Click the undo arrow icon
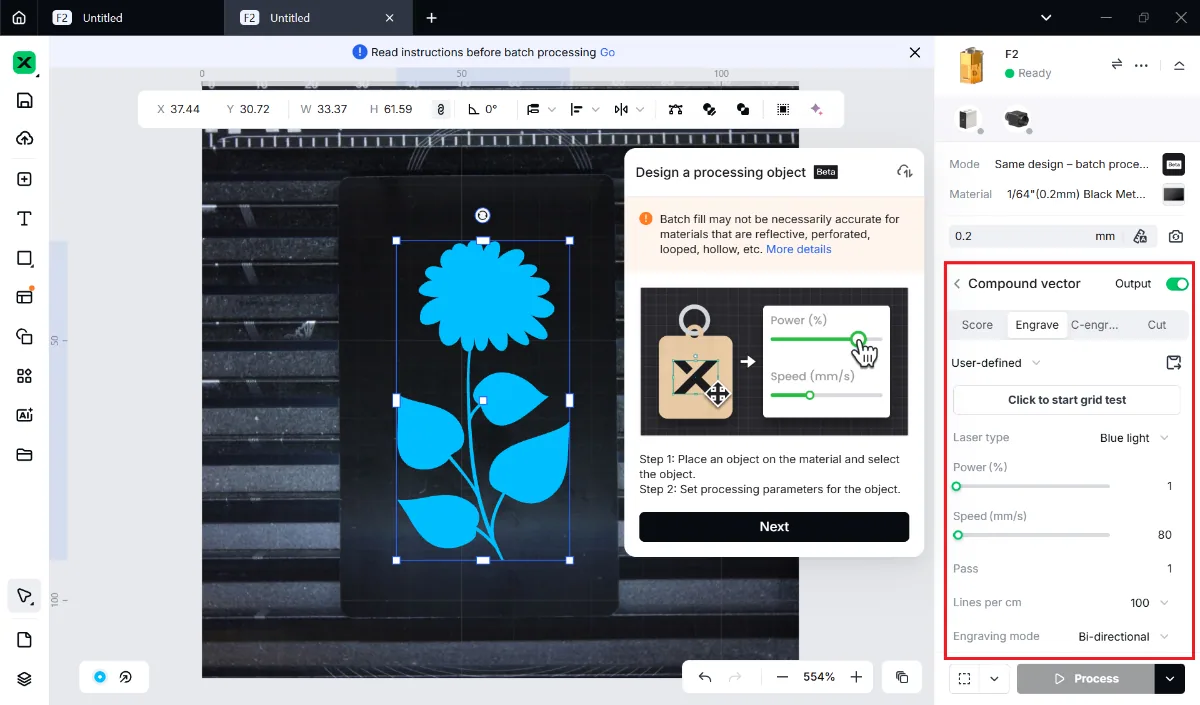Viewport: 1200px width, 705px height. coord(705,677)
